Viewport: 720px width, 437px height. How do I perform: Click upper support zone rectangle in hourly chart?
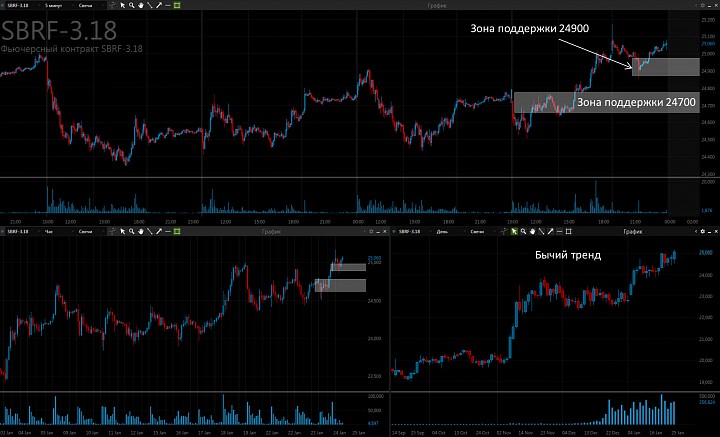tap(348, 267)
